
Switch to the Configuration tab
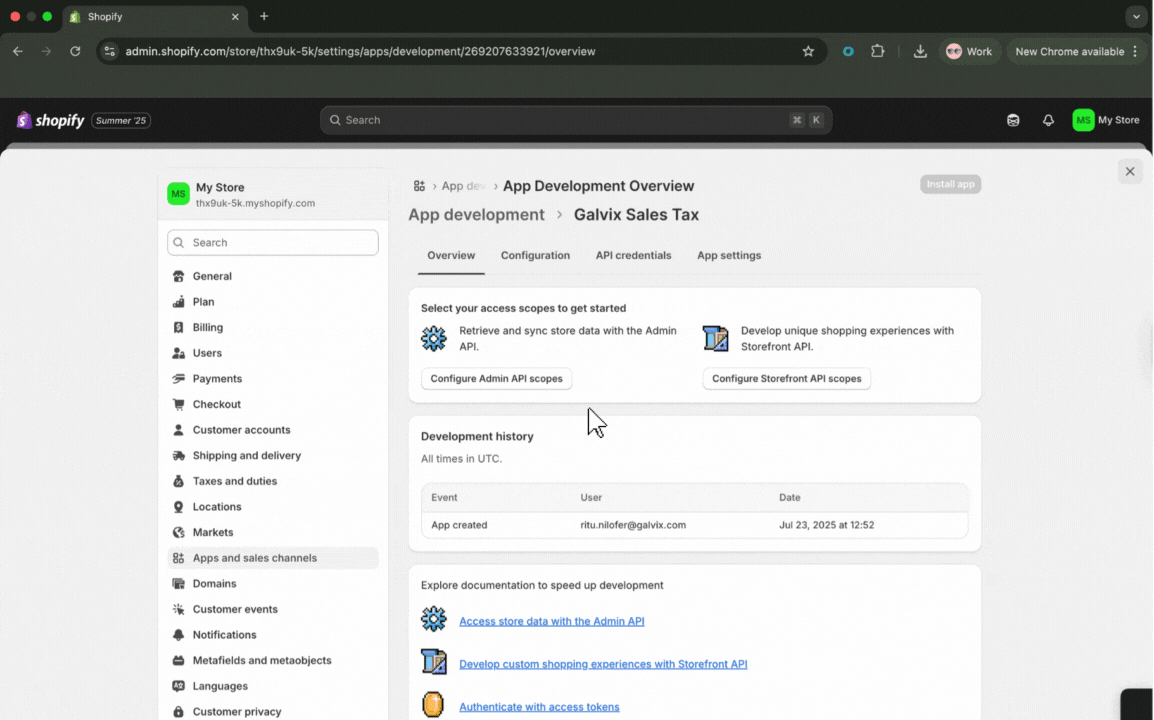click(535, 255)
